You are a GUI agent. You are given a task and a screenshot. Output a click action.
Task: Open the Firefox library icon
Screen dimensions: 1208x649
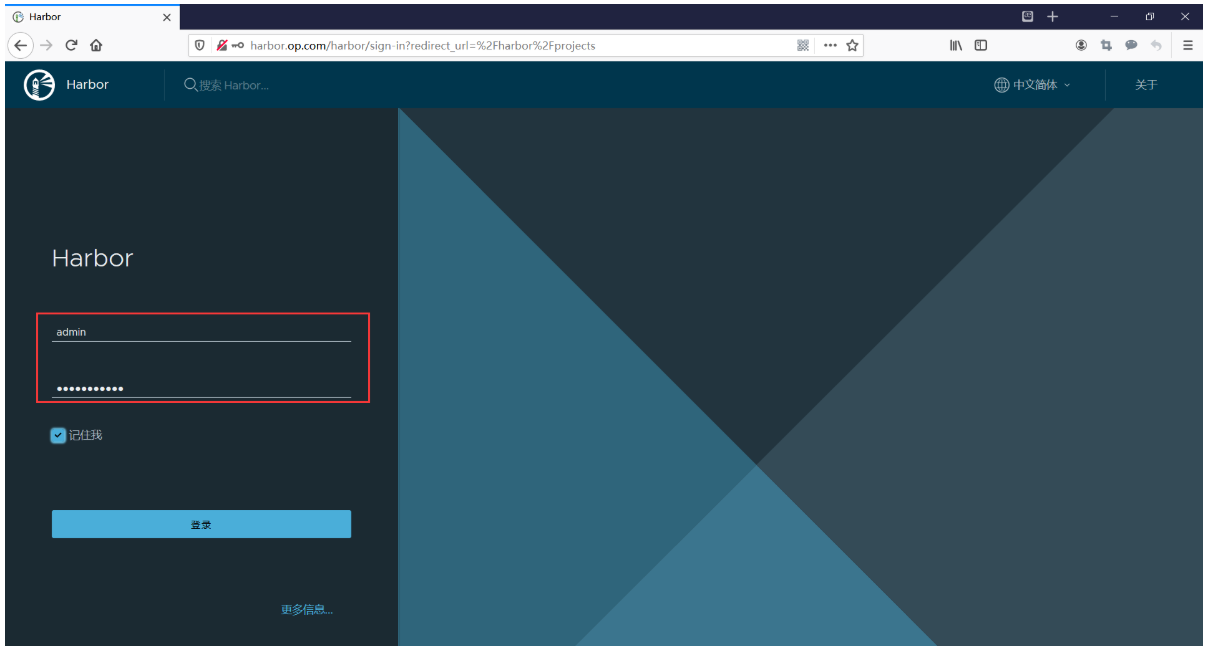tap(957, 45)
